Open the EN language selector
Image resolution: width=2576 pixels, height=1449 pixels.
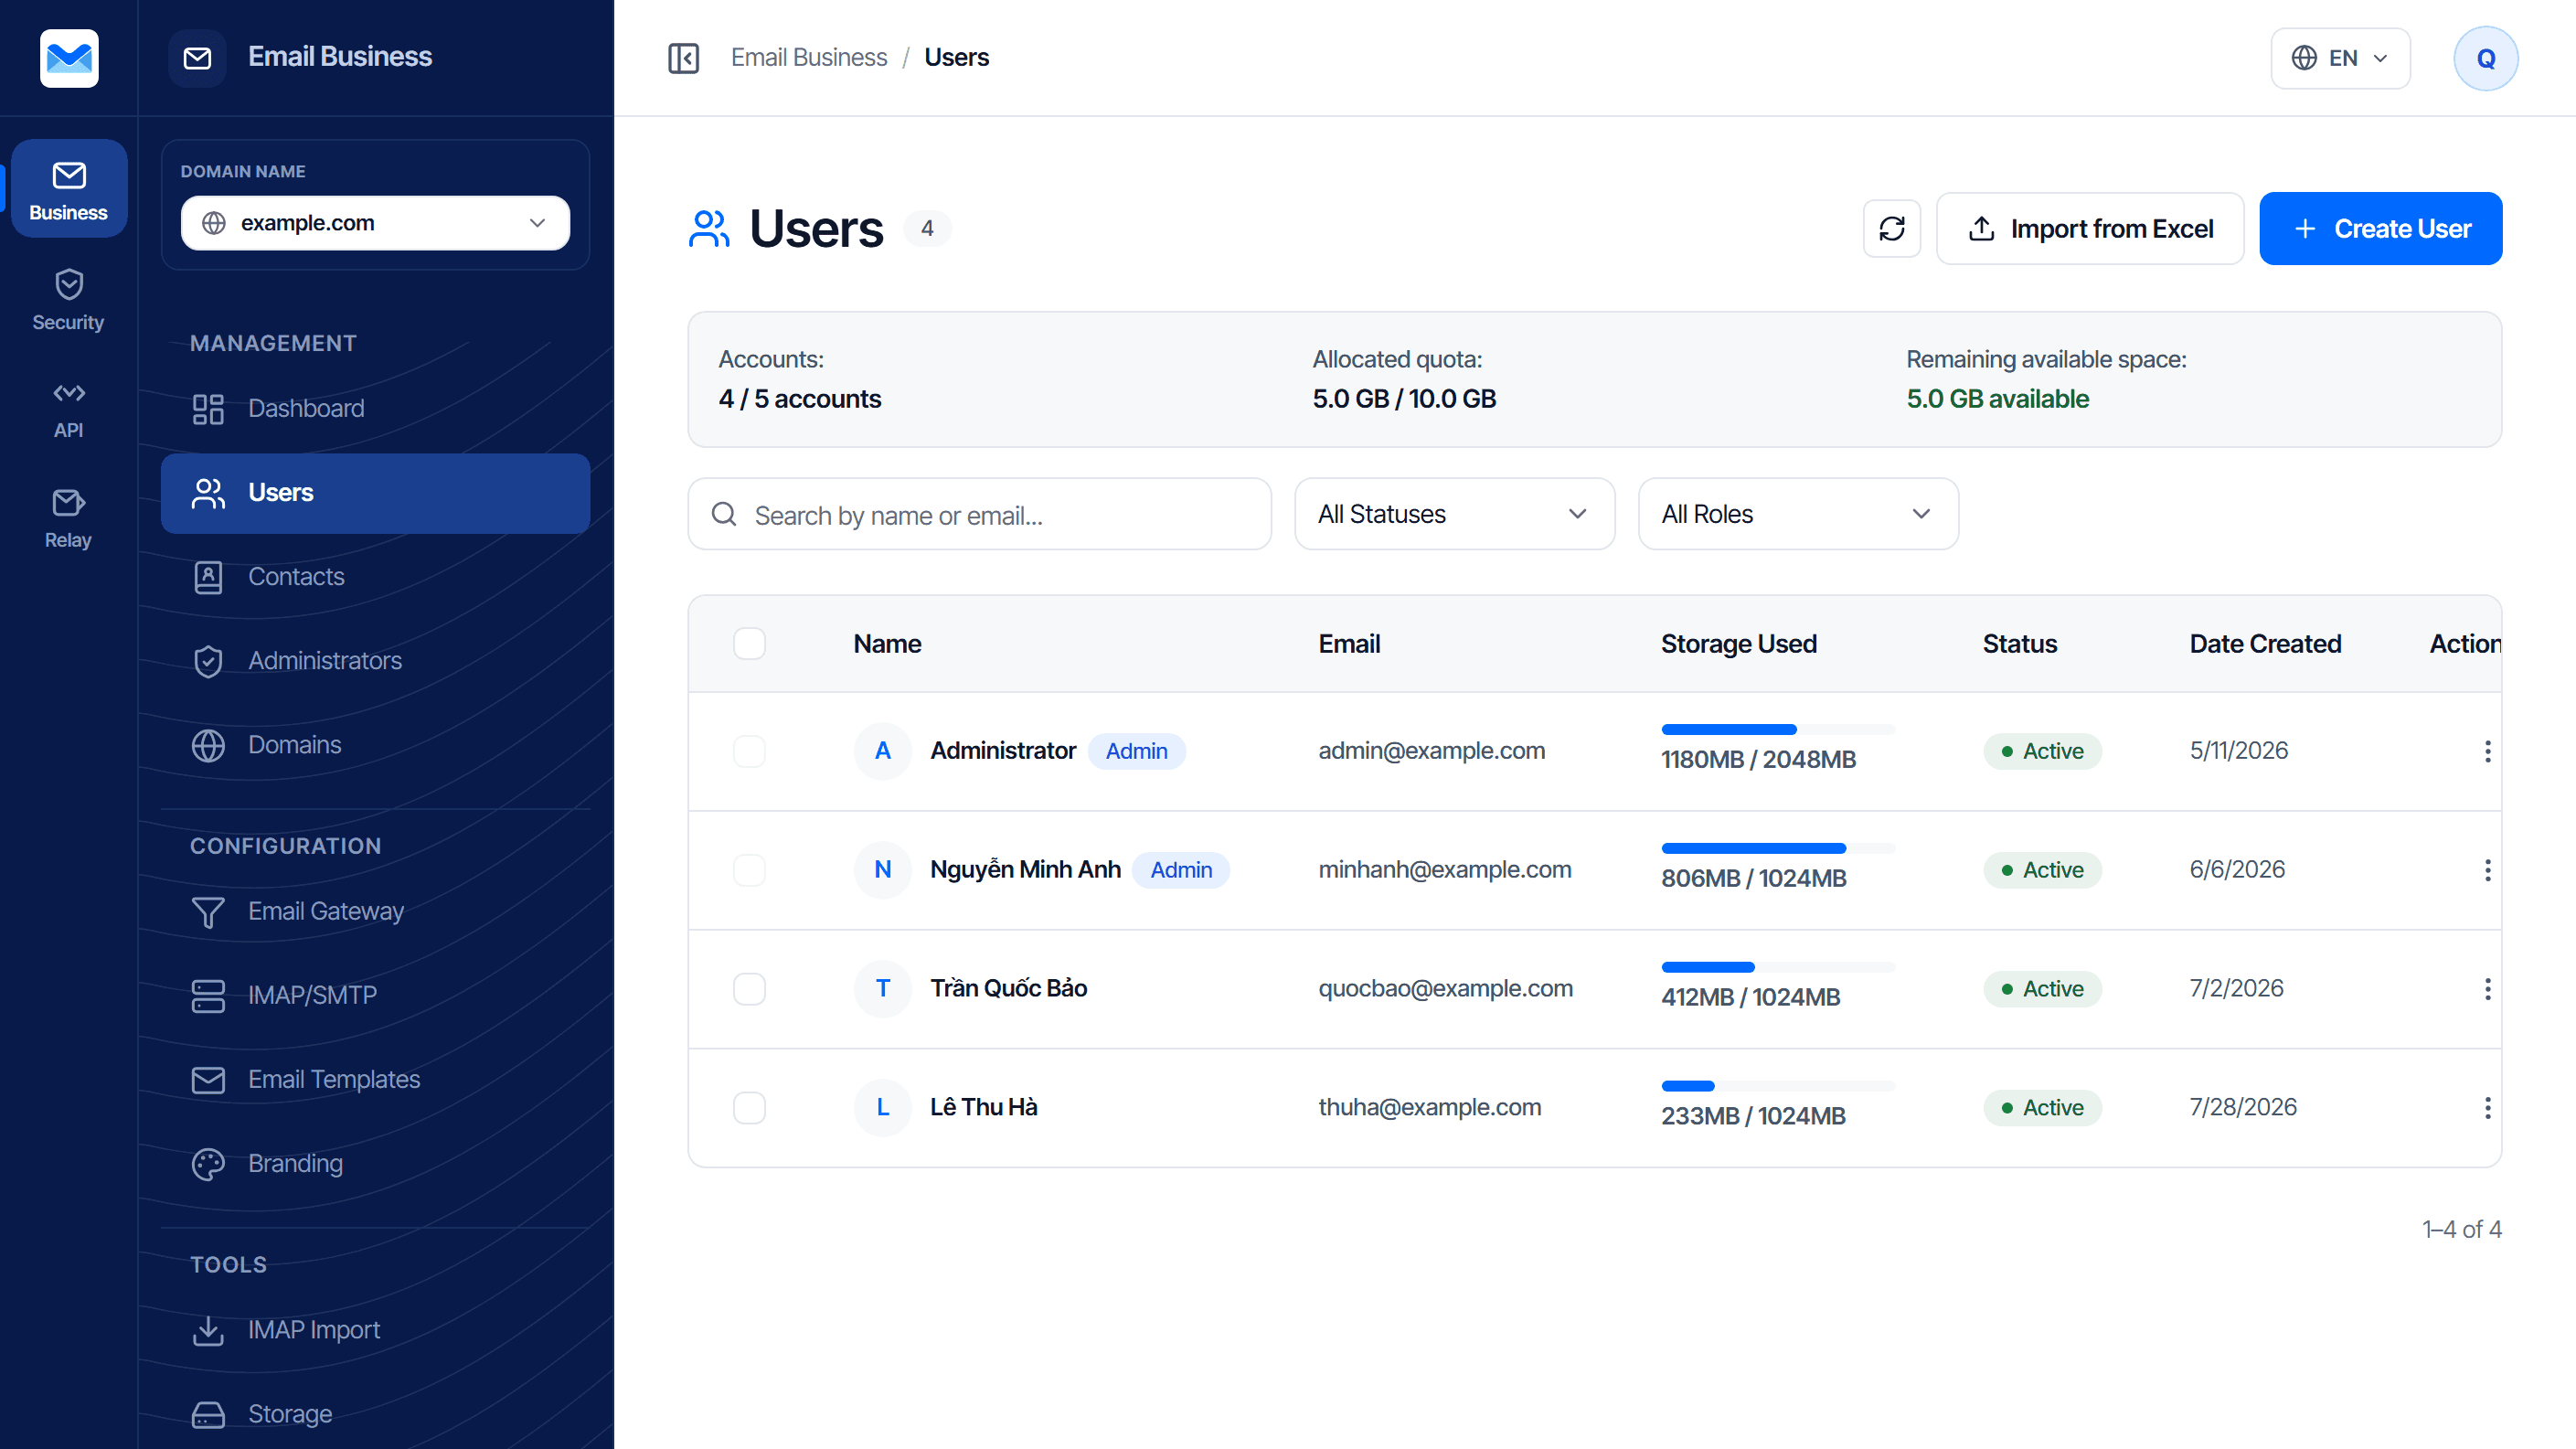2339,58
